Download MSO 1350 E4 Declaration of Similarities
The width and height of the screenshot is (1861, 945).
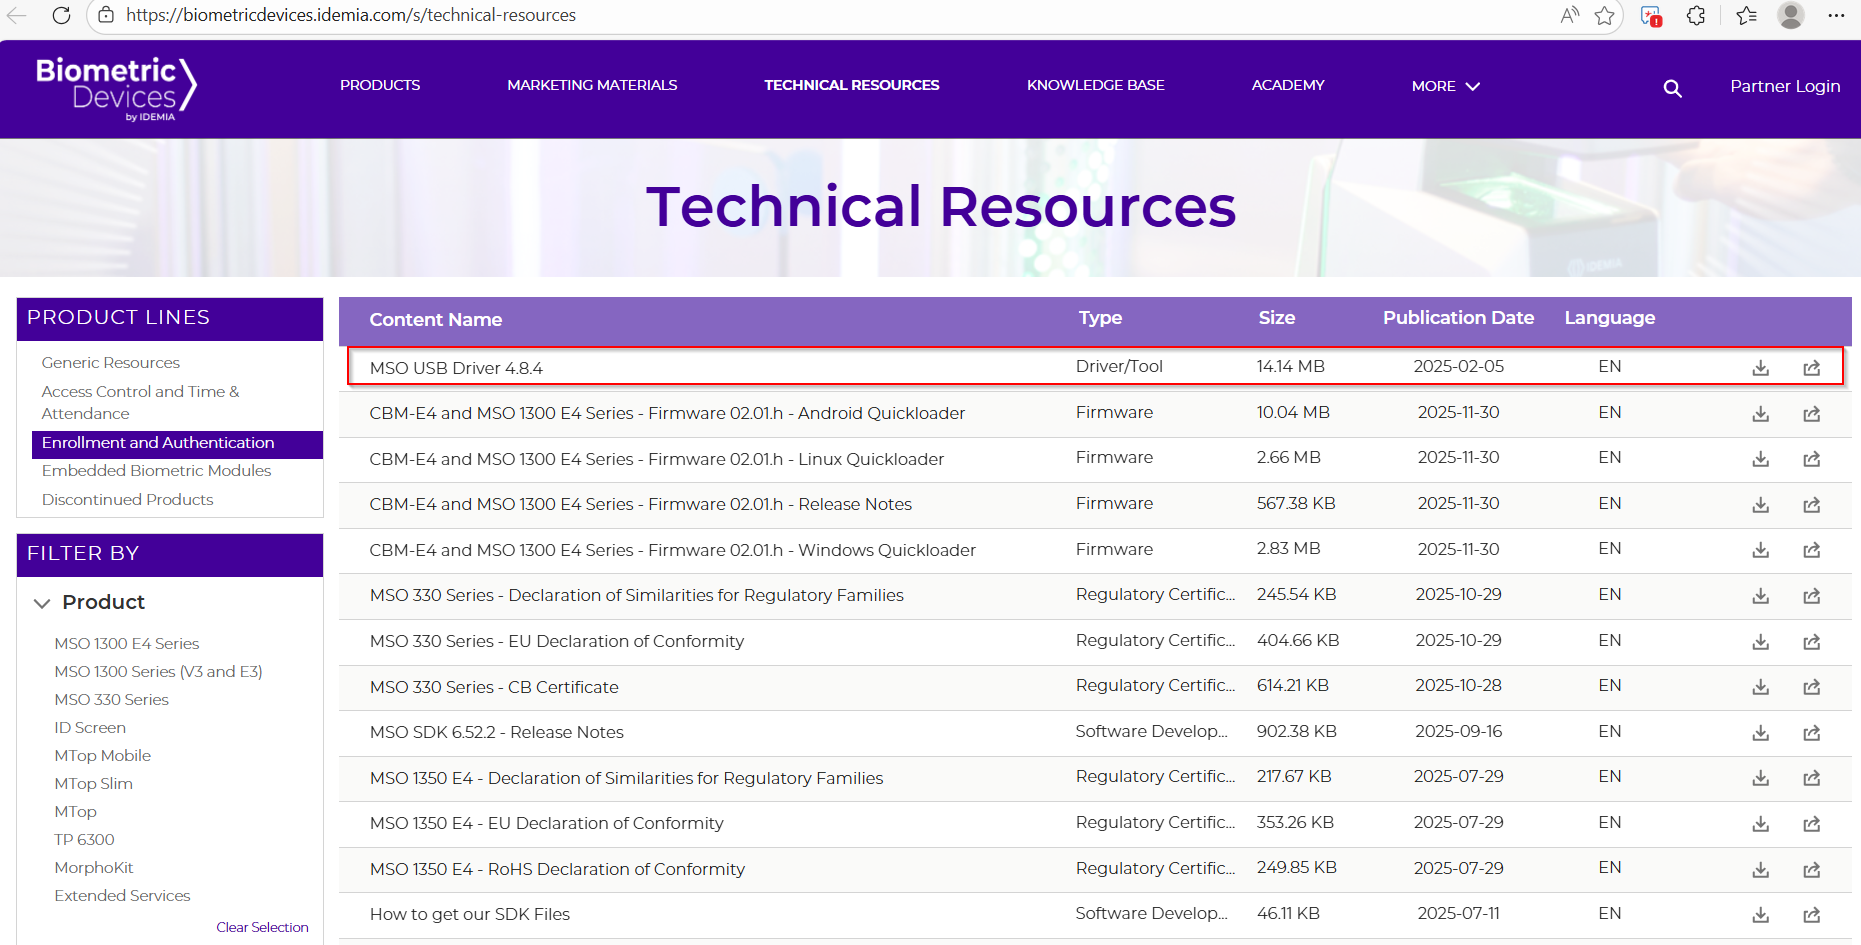(x=1760, y=778)
